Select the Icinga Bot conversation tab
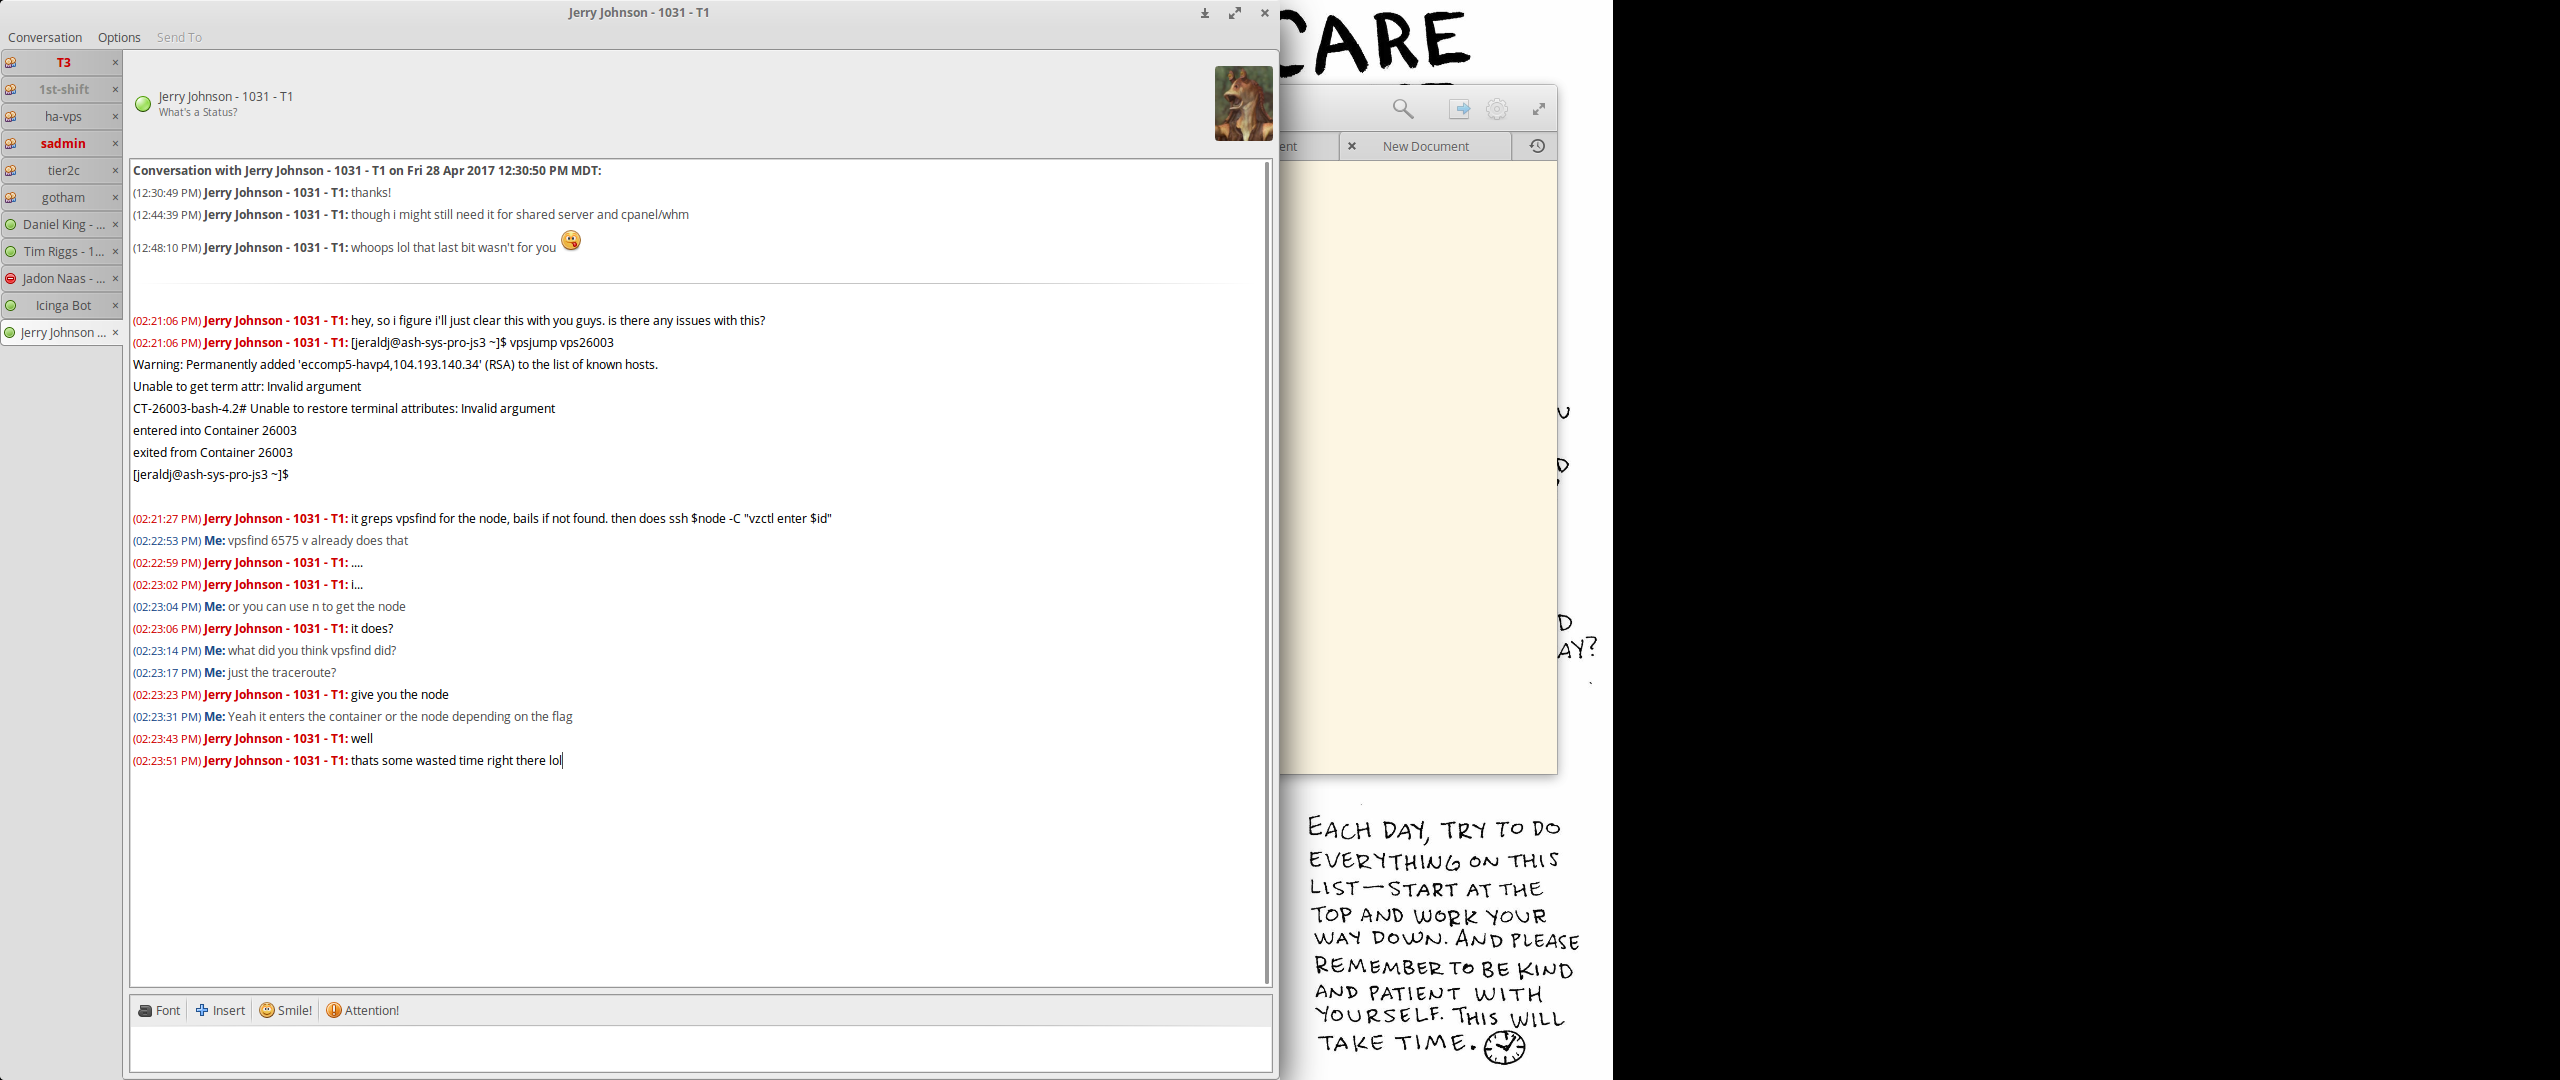 click(x=63, y=306)
